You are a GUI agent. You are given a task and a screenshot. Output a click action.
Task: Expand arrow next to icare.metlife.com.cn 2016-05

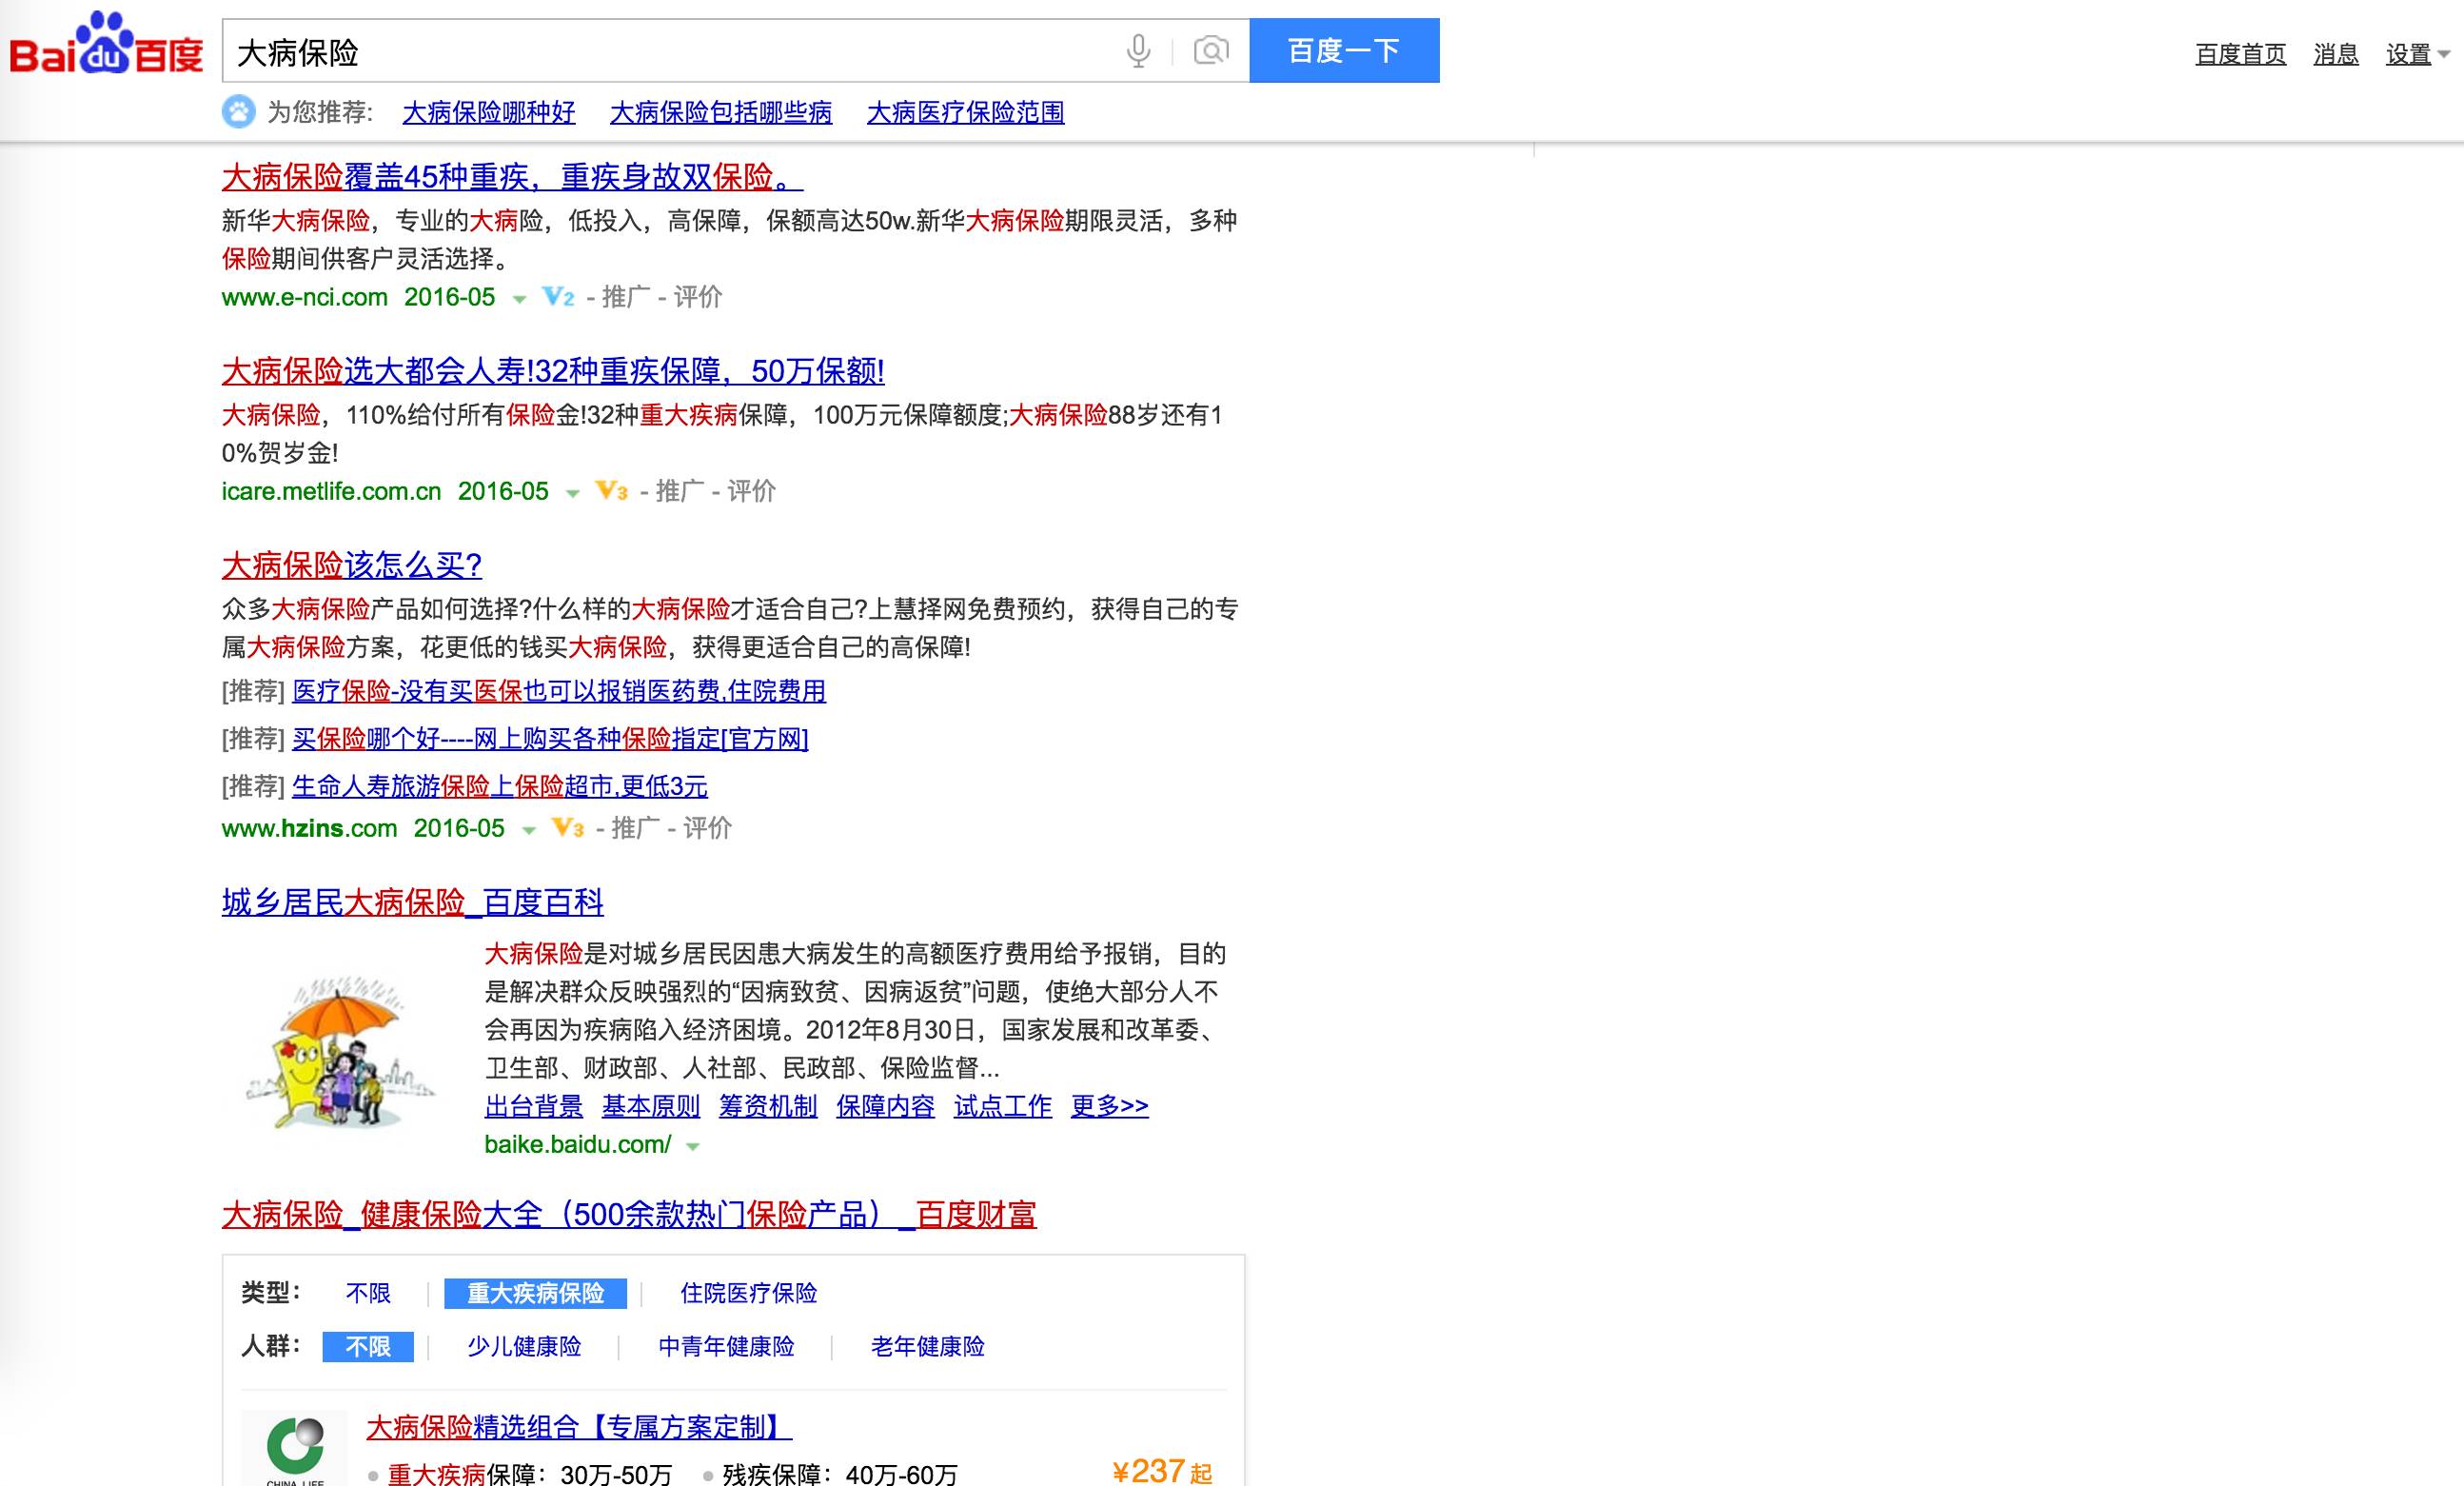point(573,493)
